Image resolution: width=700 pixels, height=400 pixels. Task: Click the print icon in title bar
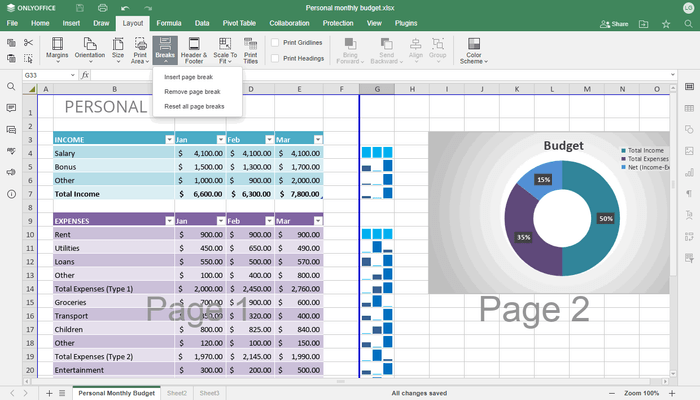[x=103, y=7]
